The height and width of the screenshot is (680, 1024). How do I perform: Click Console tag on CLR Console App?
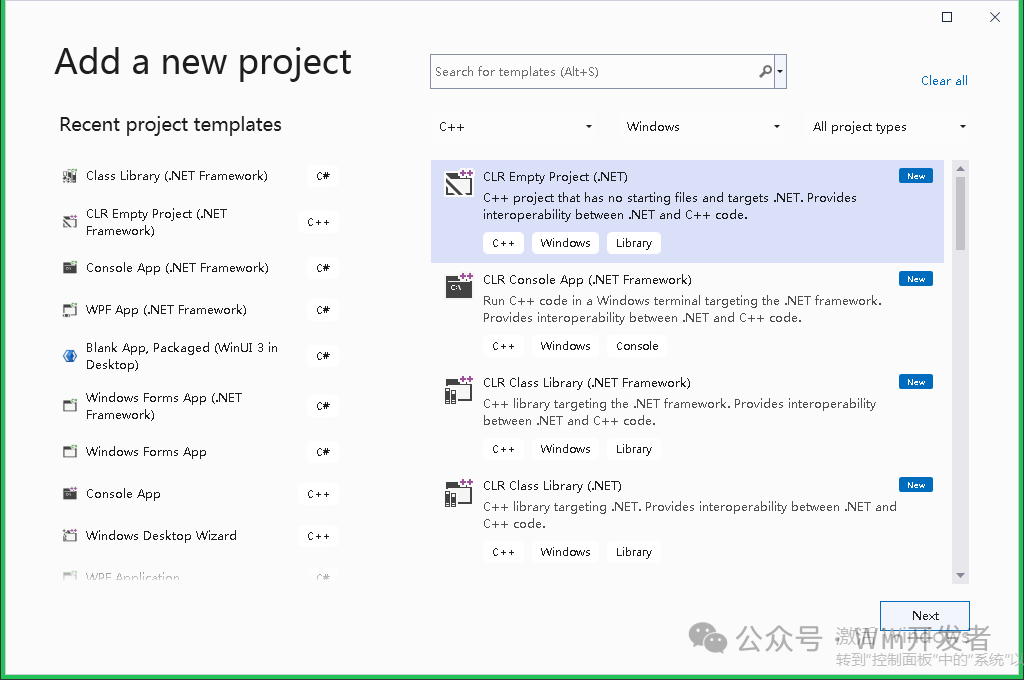[x=637, y=346]
